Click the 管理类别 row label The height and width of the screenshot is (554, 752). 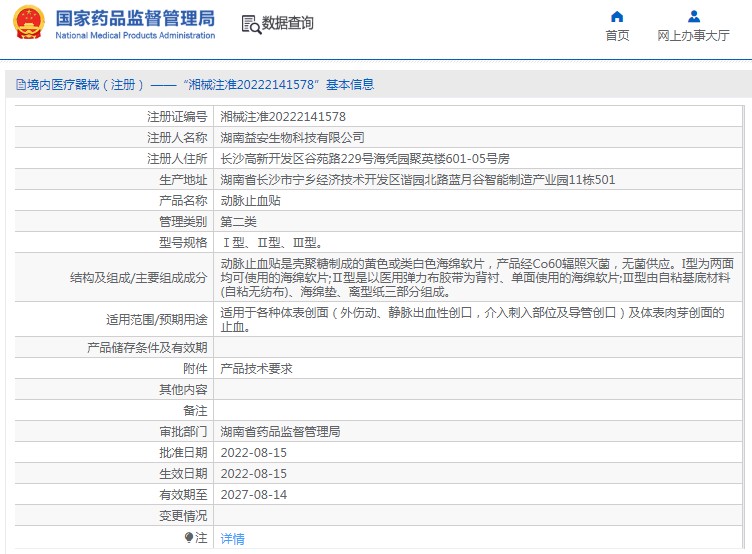point(183,222)
